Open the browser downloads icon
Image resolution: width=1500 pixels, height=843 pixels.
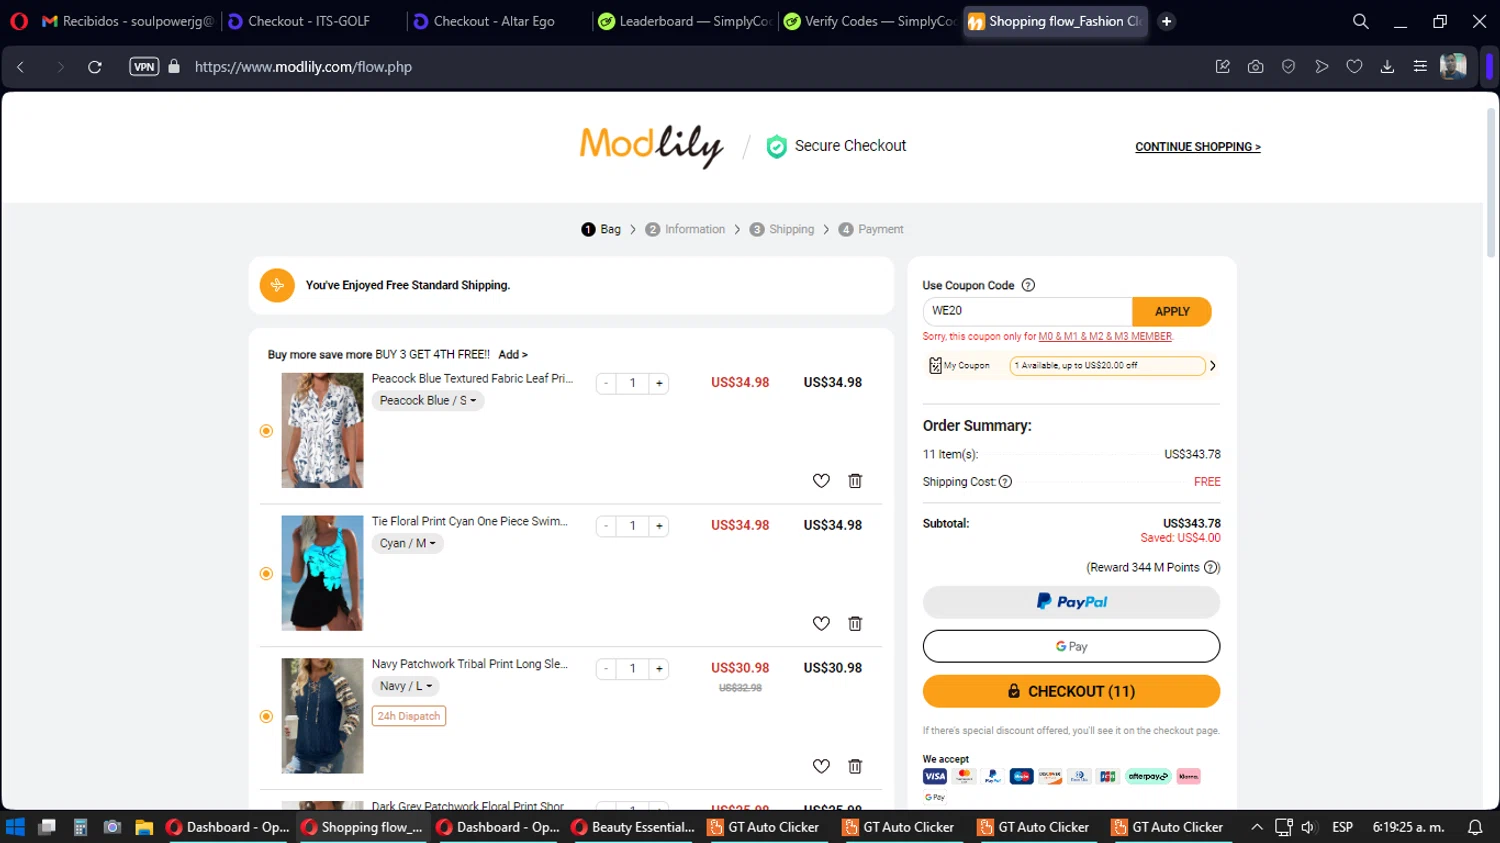[x=1387, y=67]
